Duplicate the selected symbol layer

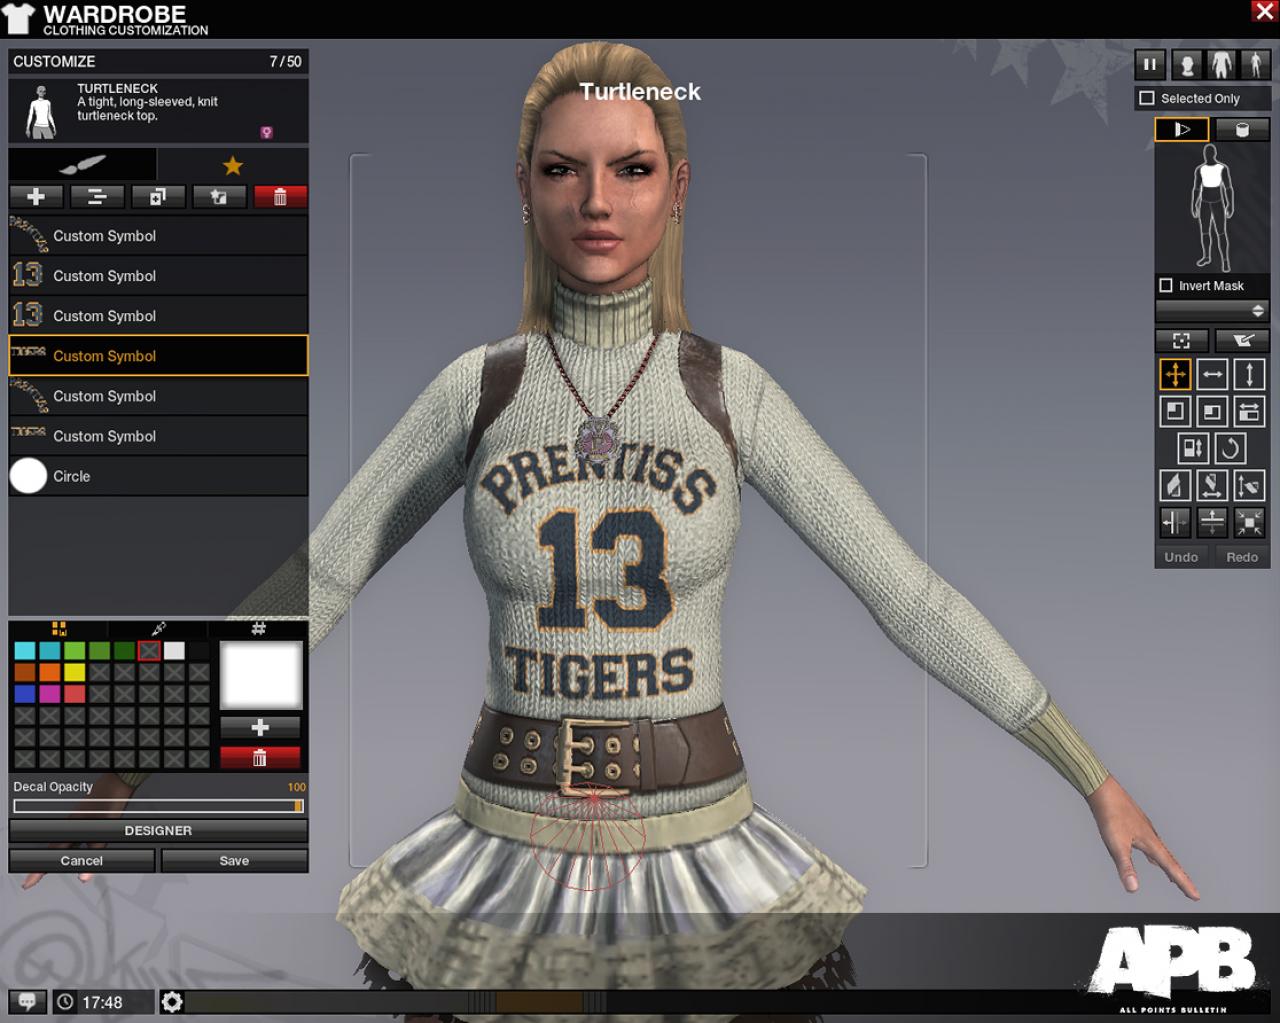pyautogui.click(x=158, y=197)
